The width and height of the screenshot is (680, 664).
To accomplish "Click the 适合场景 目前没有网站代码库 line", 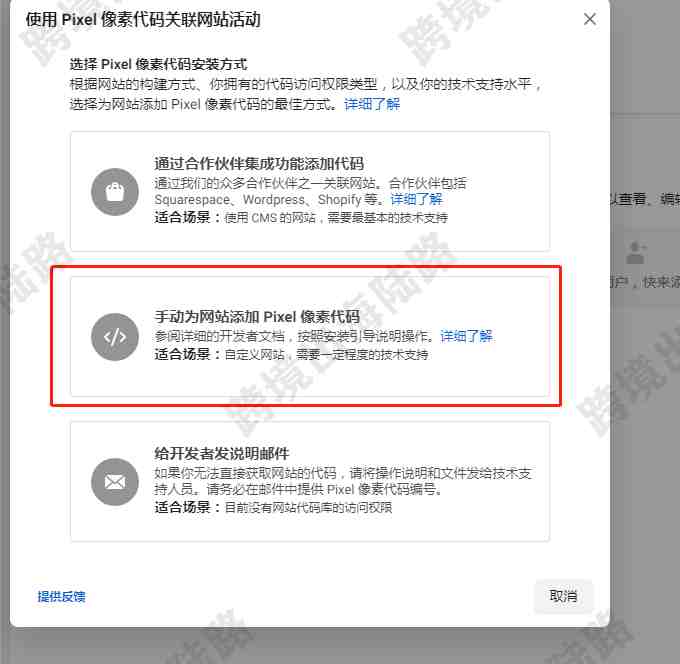I will click(273, 507).
